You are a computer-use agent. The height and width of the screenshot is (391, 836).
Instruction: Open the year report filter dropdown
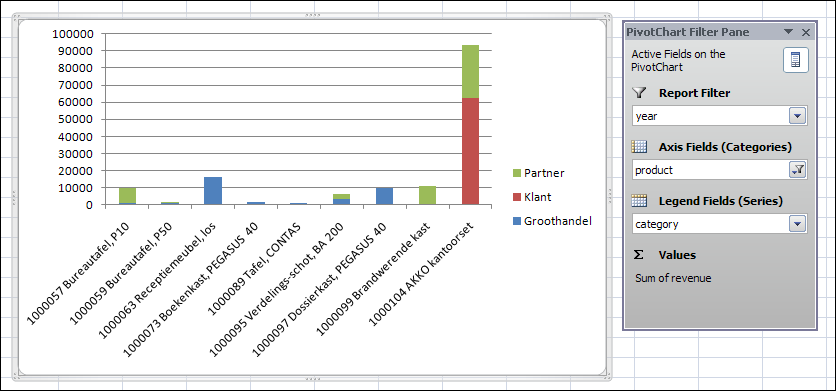798,116
